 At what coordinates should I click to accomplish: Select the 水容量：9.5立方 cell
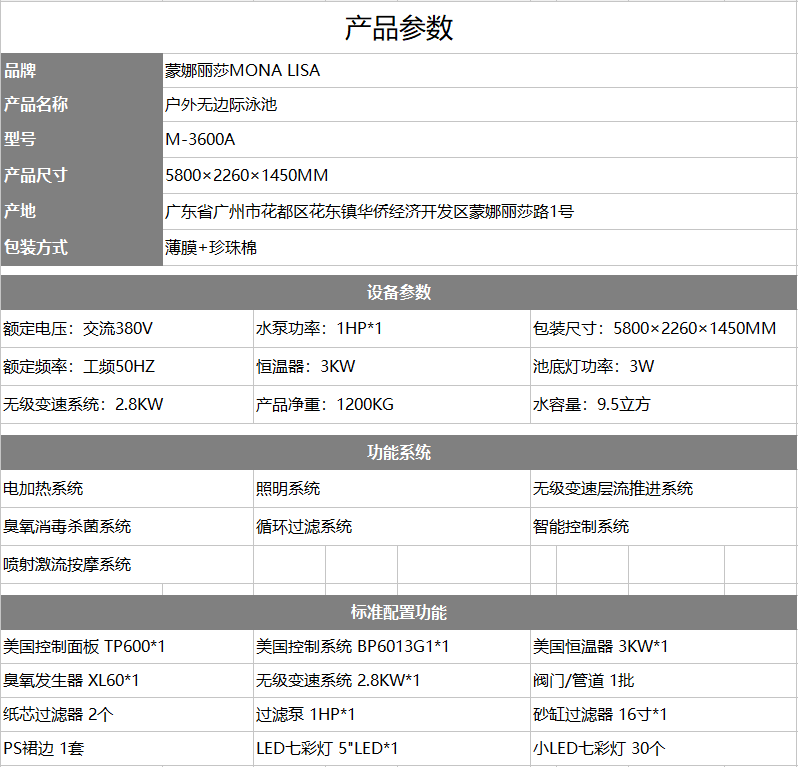coord(662,404)
